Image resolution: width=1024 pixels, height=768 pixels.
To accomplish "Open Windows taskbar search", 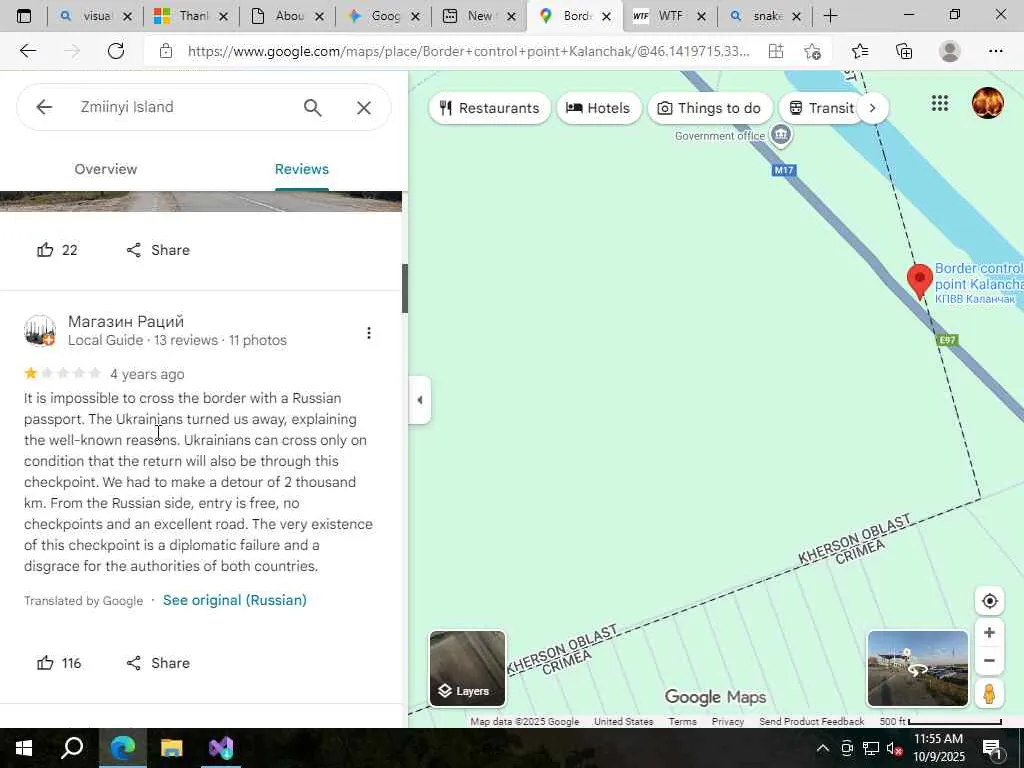I will point(72,748).
